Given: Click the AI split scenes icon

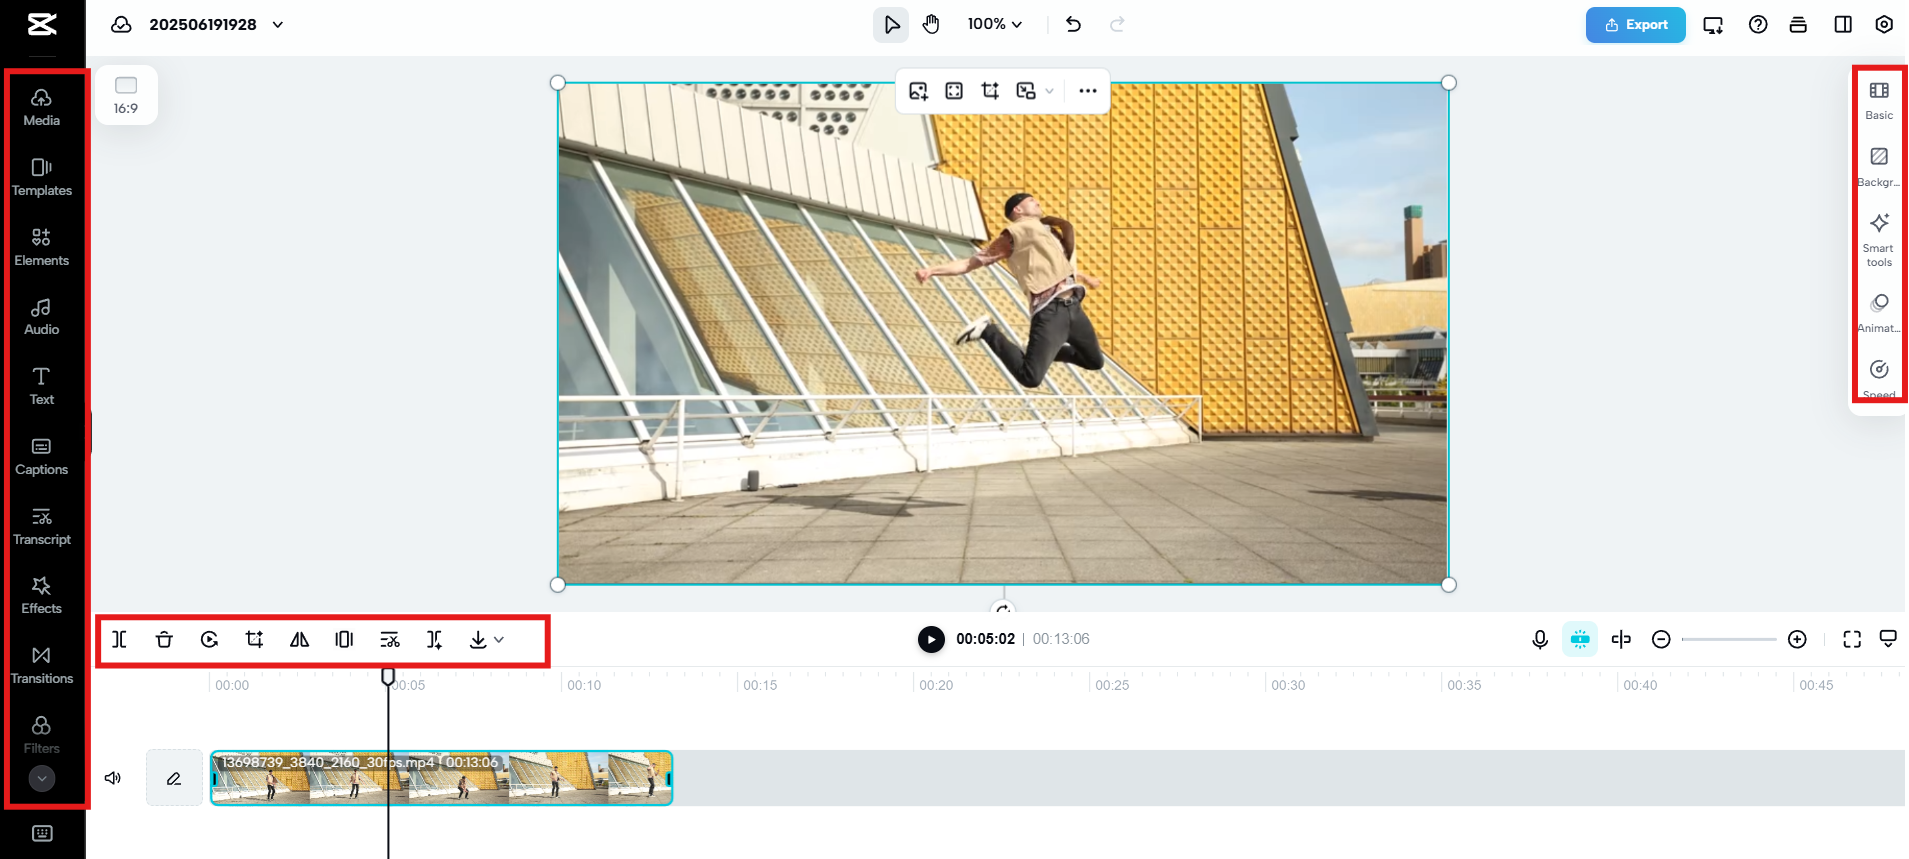Looking at the screenshot, I should pyautogui.click(x=434, y=639).
